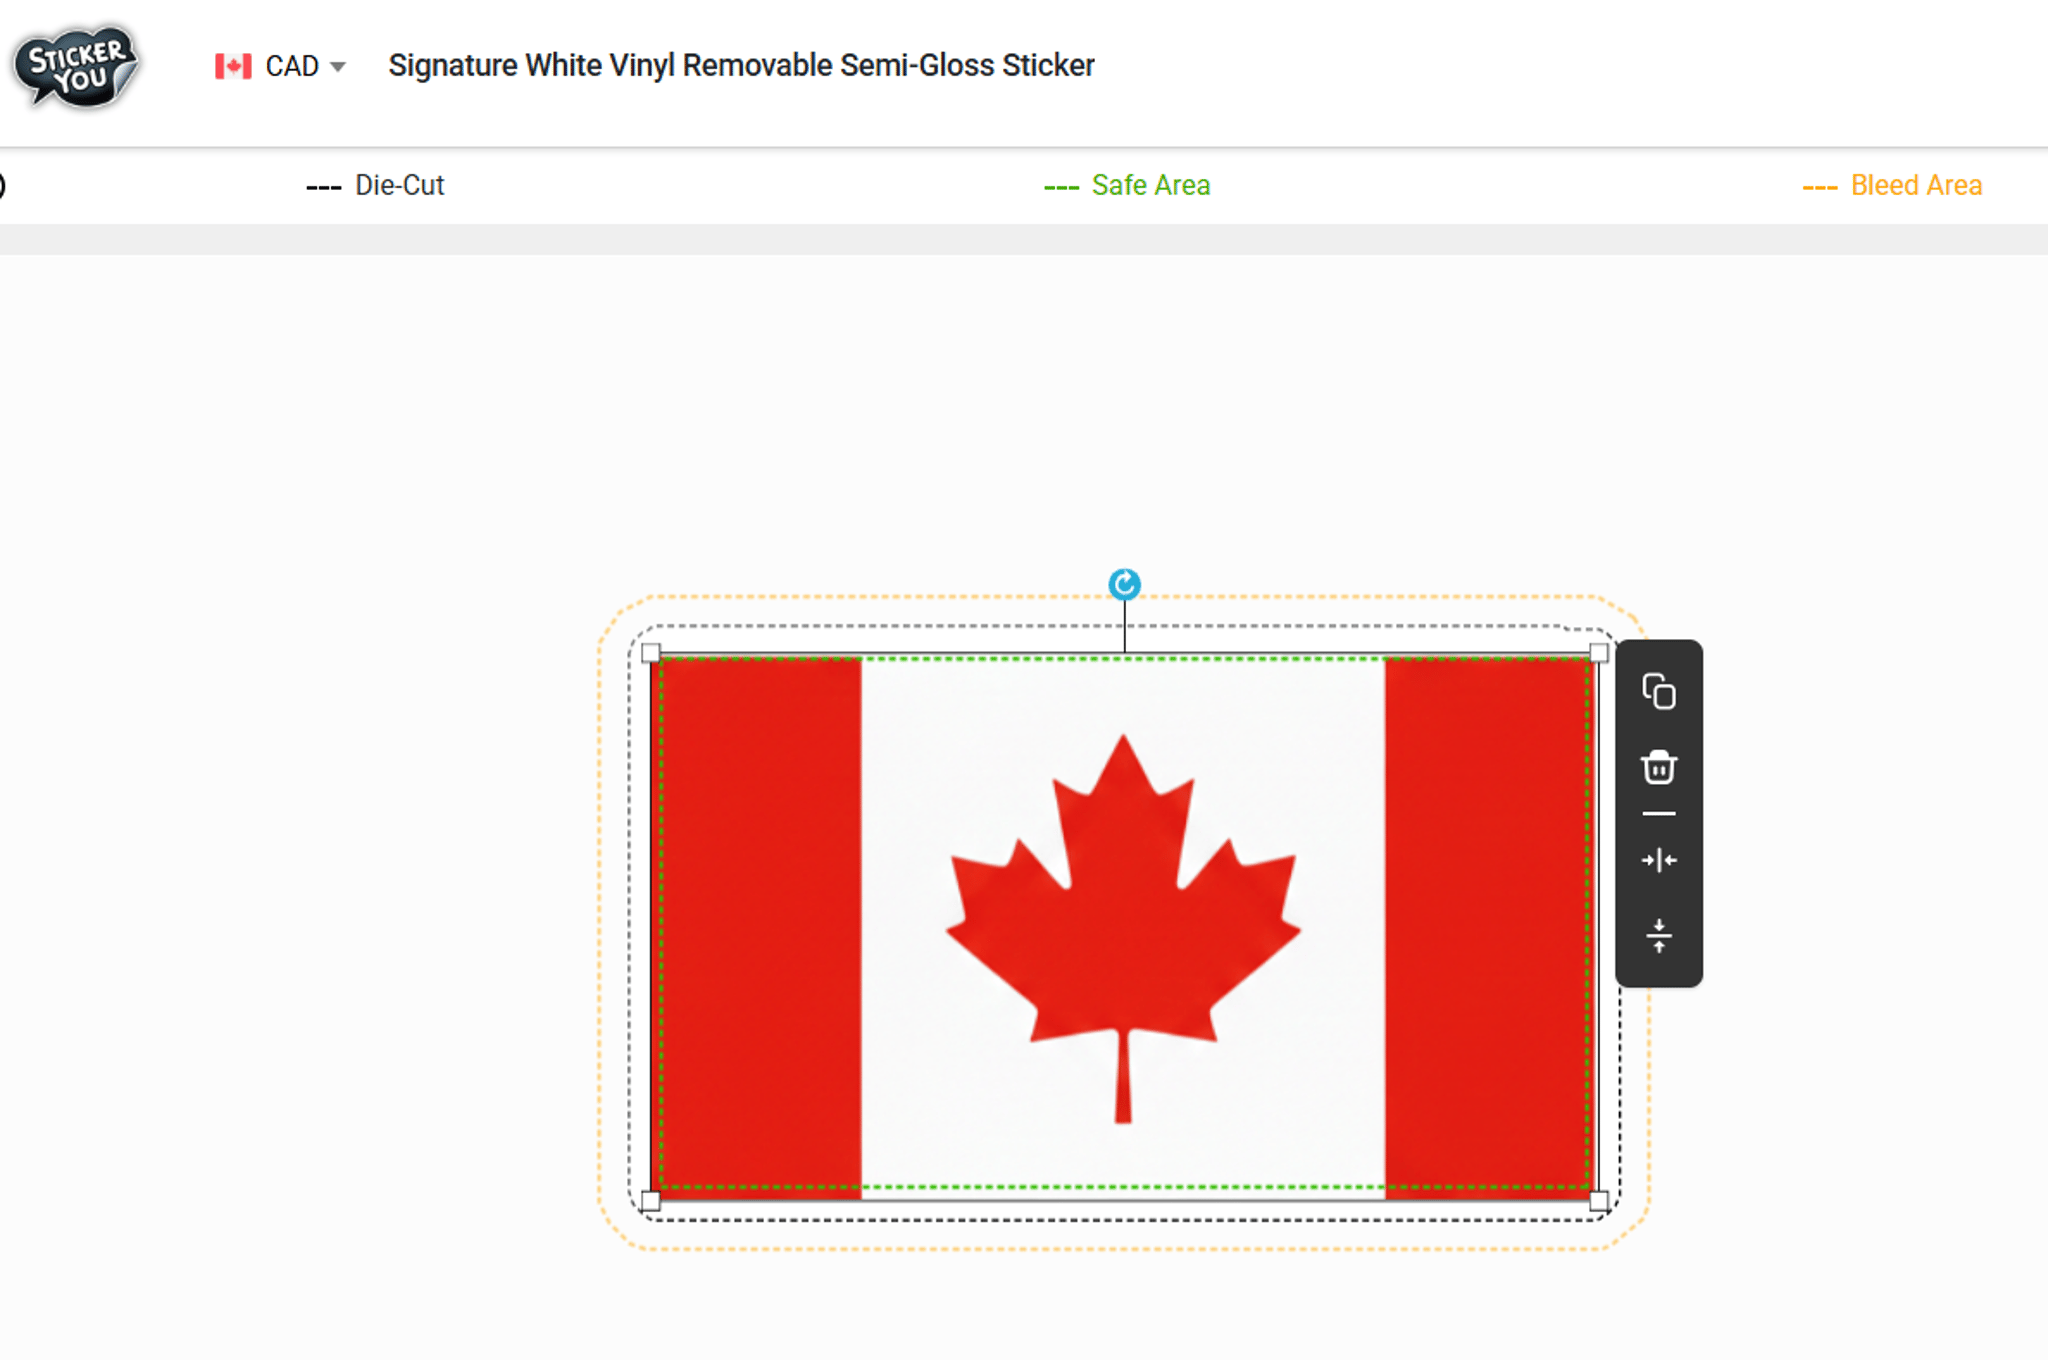Click the right red stripe of flag
2048x1360 pixels.
(x=1486, y=925)
